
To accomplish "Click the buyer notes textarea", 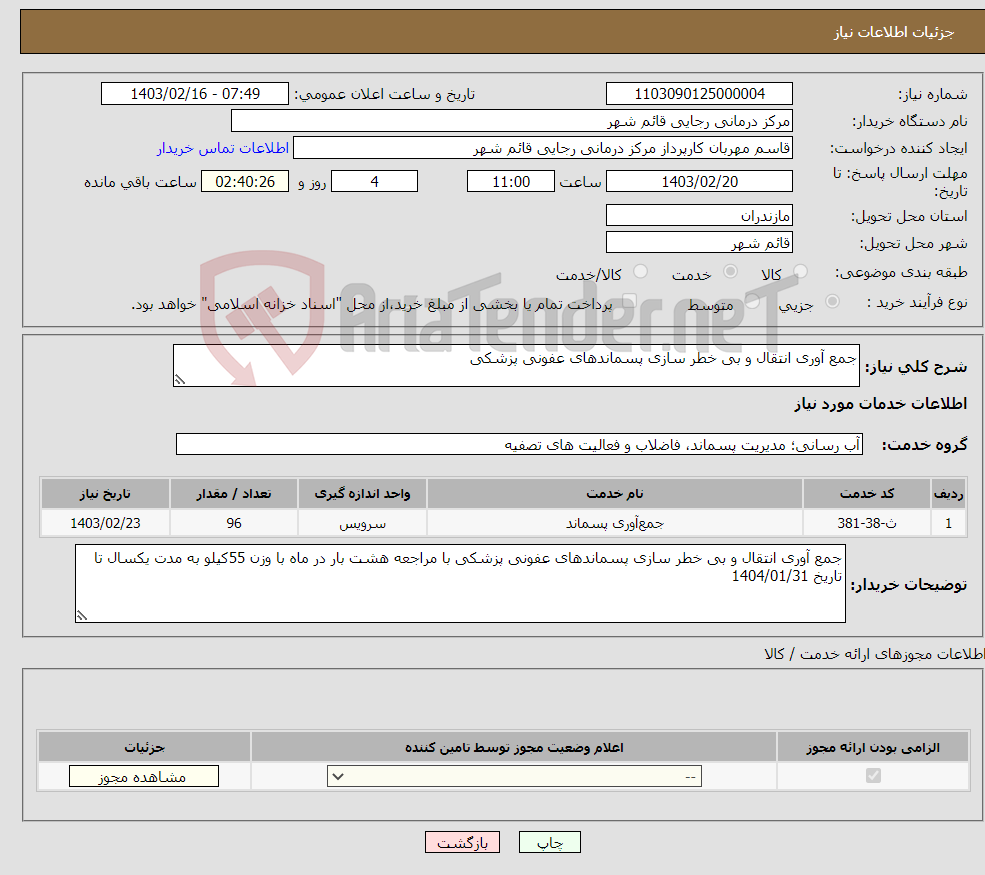I will tap(460, 584).
